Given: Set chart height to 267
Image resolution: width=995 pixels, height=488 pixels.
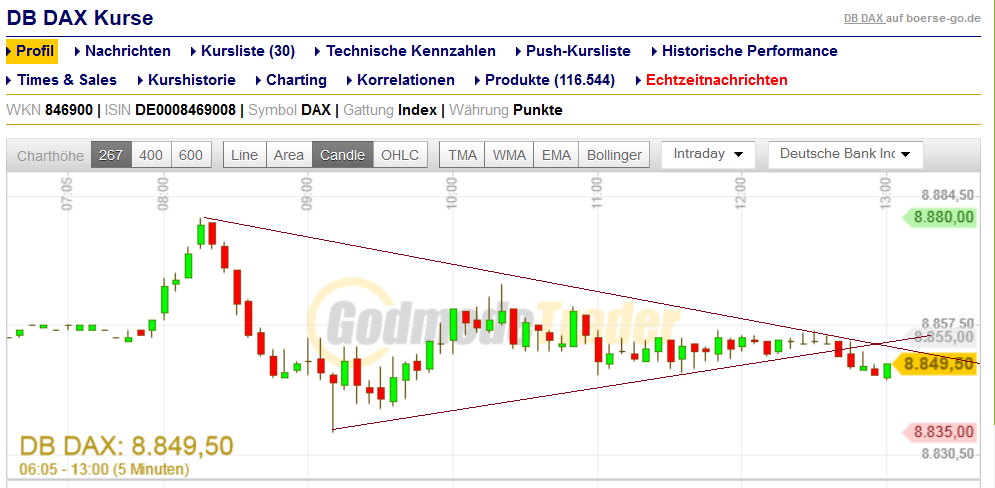Looking at the screenshot, I should coord(111,155).
